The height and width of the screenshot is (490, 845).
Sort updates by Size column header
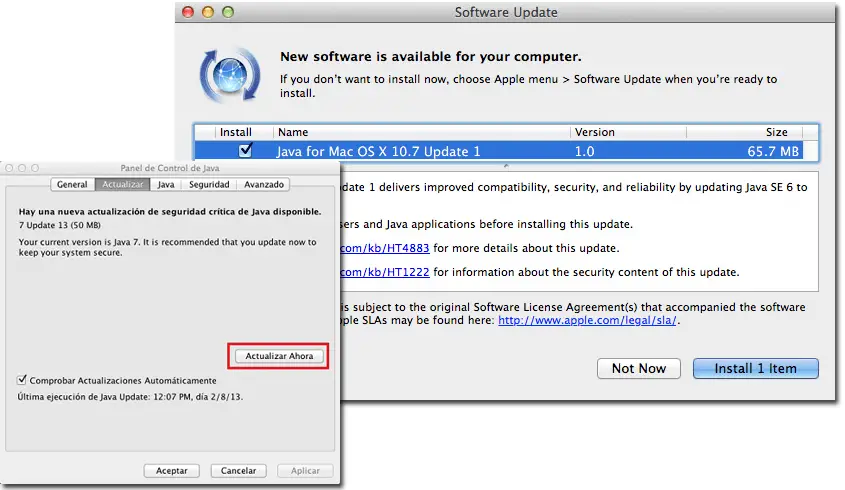[745, 132]
